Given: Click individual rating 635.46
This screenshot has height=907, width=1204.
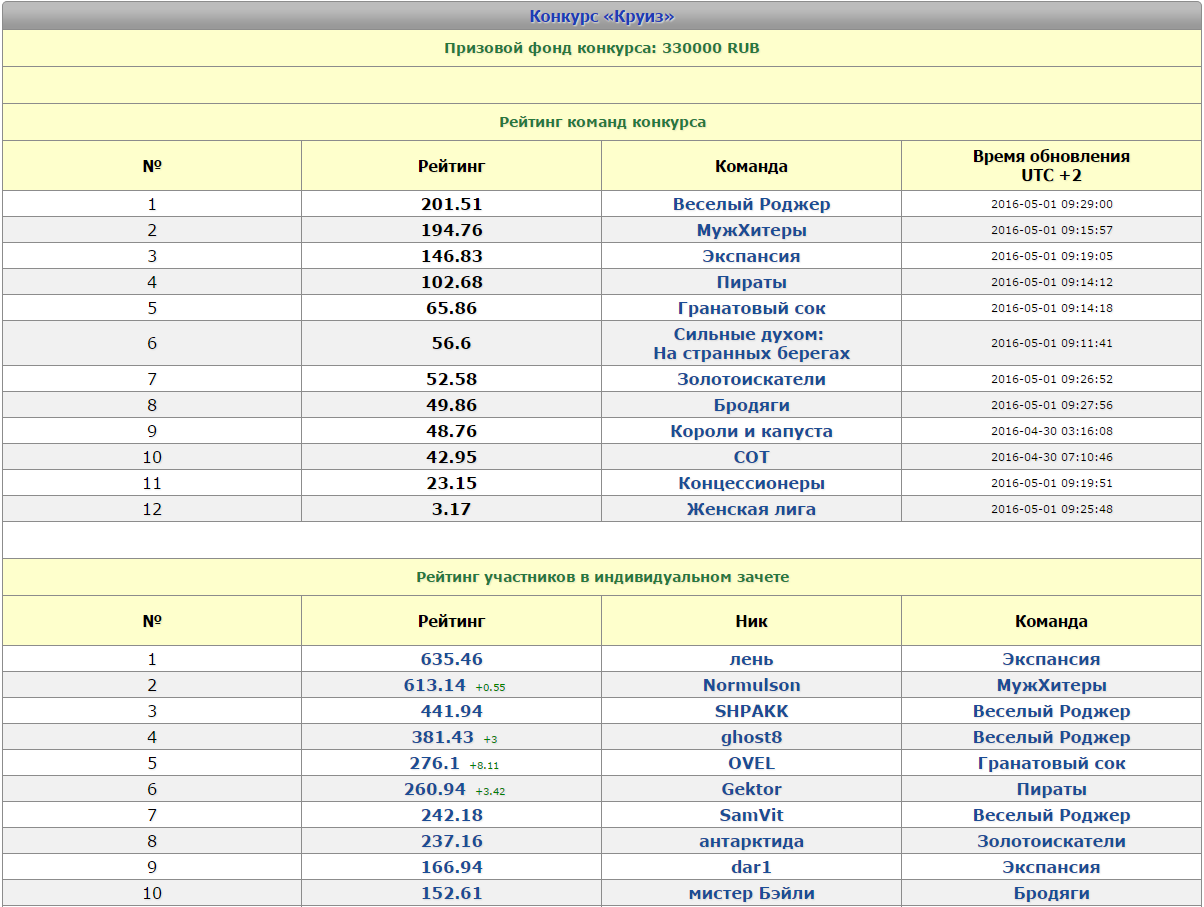Looking at the screenshot, I should [x=452, y=659].
